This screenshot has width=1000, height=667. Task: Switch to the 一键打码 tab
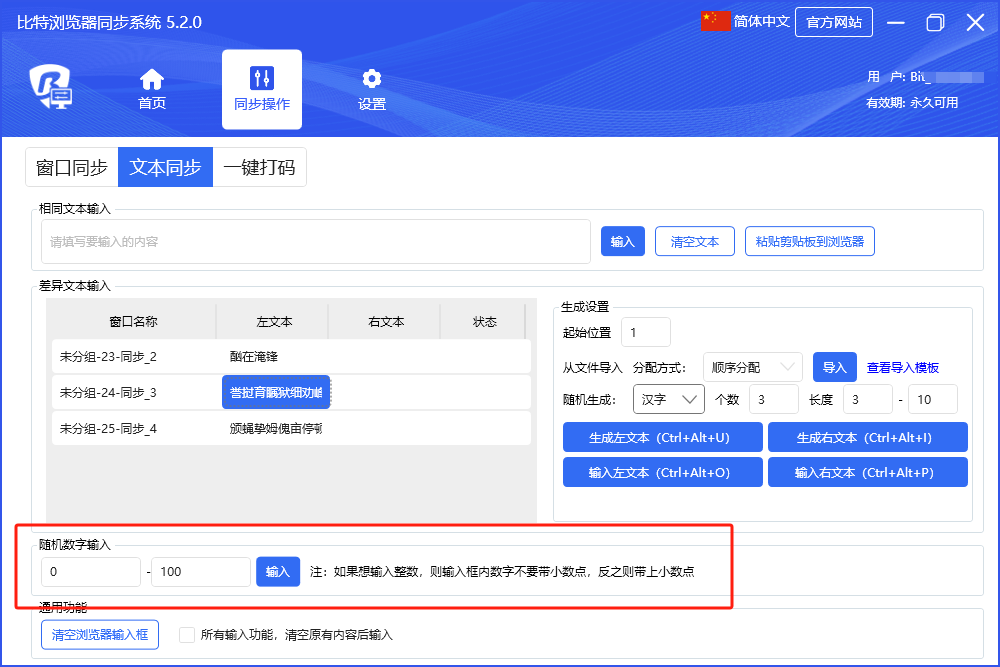pos(259,168)
